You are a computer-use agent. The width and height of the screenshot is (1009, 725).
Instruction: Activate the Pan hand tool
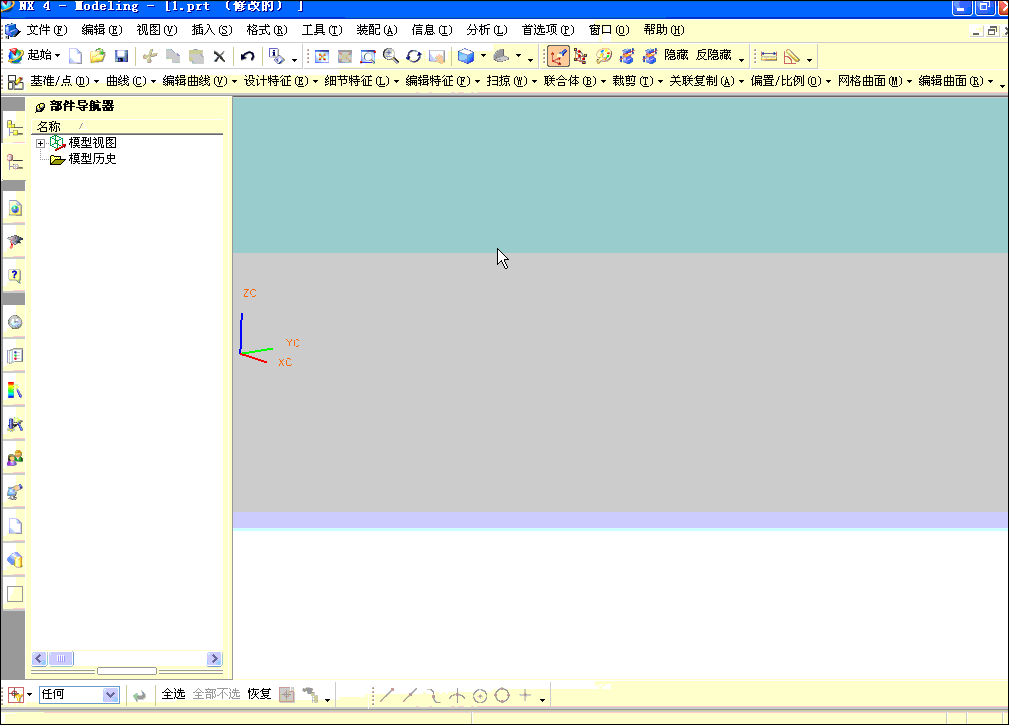pos(437,56)
